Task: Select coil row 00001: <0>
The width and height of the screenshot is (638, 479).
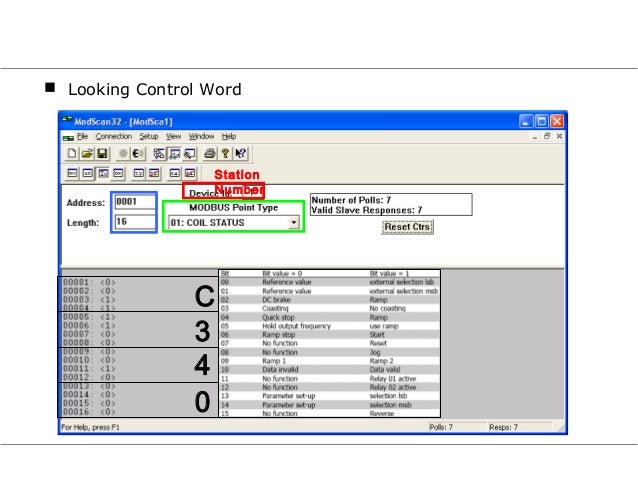Action: click(90, 282)
